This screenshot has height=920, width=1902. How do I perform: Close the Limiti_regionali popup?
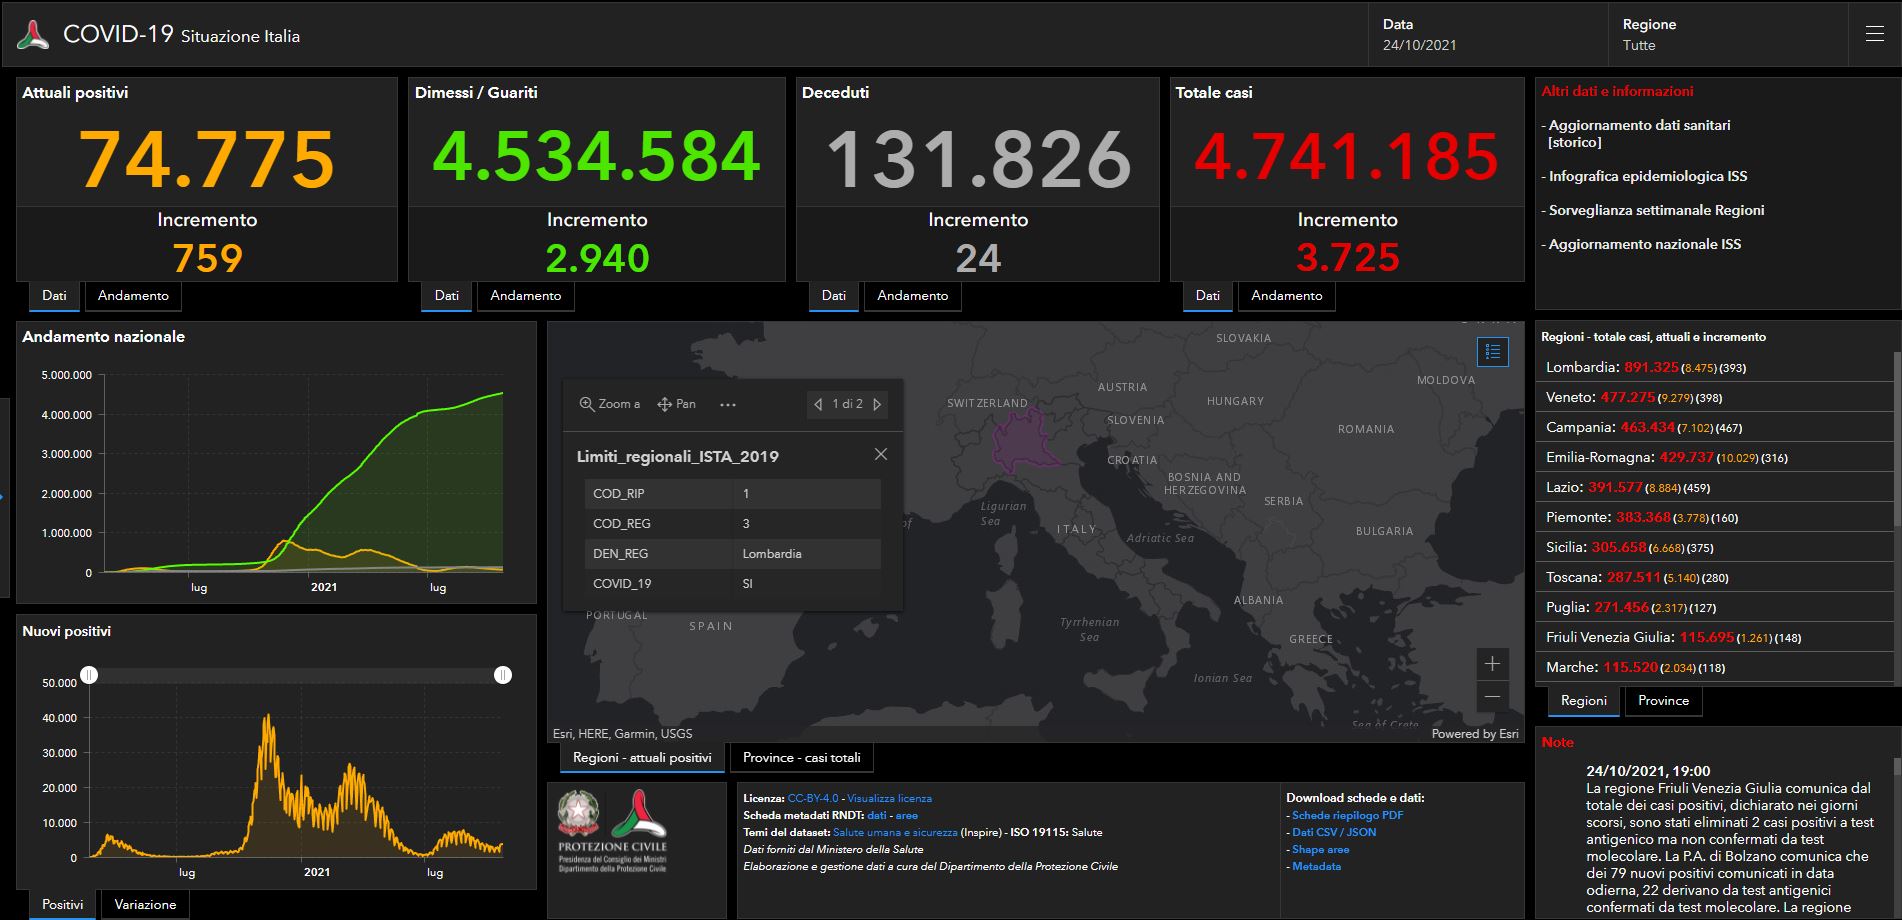coord(880,454)
